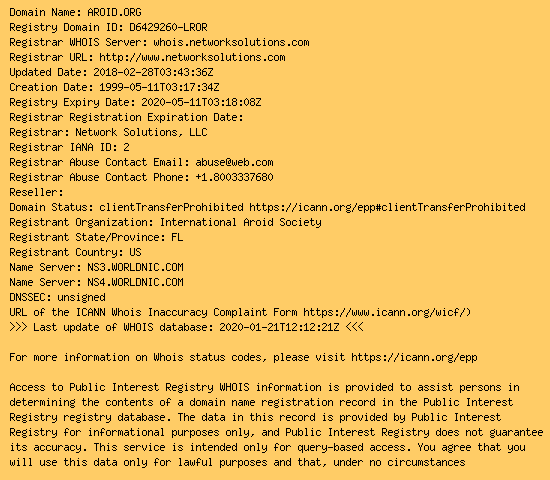Click the DNSSEC unsigned value
Screen dimensions: 550x480
coord(81,298)
